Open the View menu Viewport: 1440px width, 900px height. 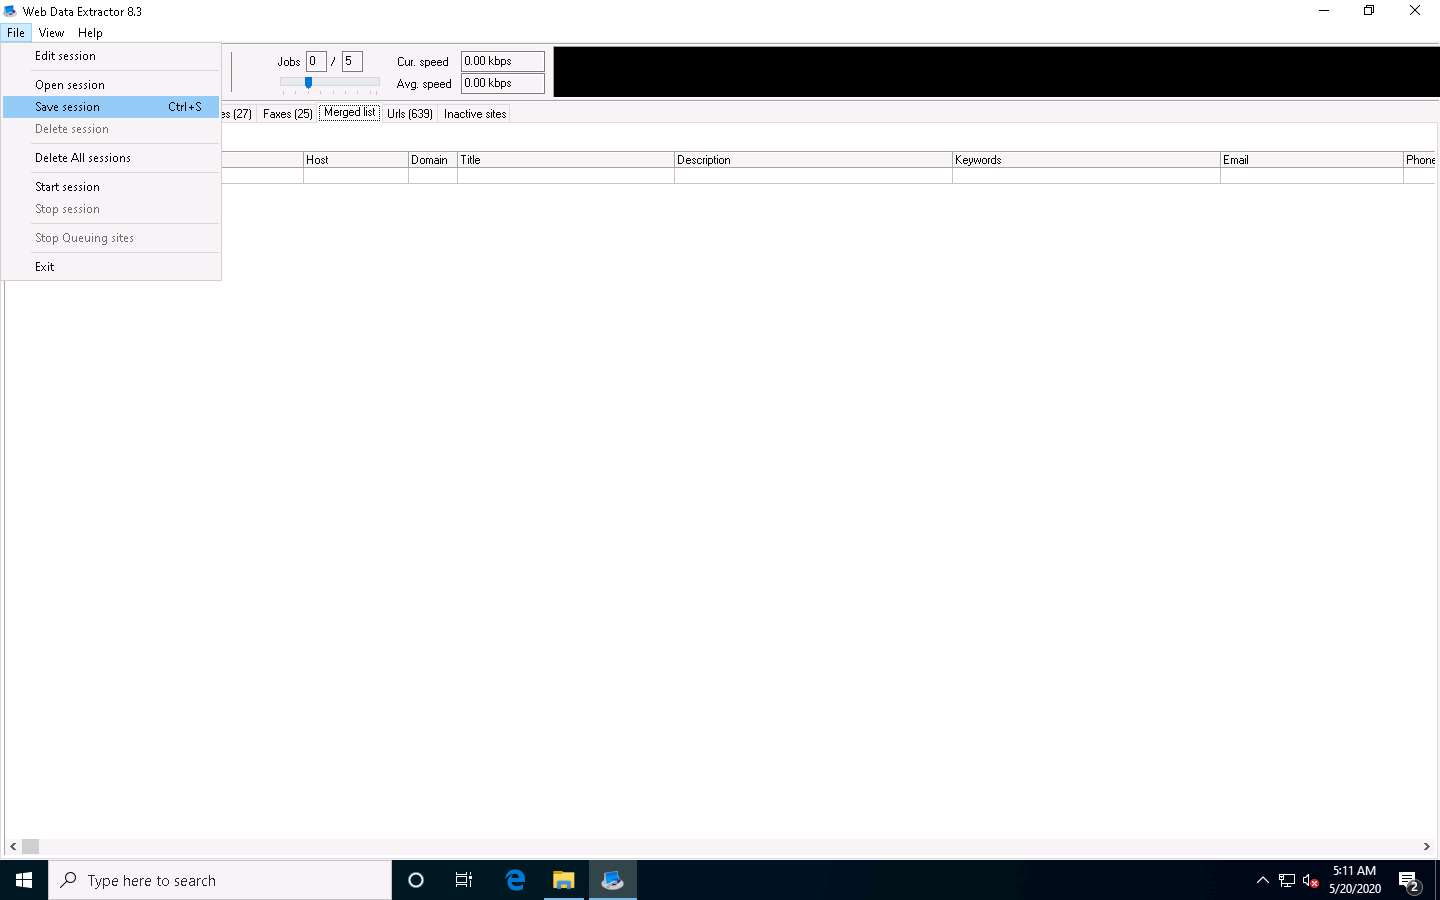point(51,33)
